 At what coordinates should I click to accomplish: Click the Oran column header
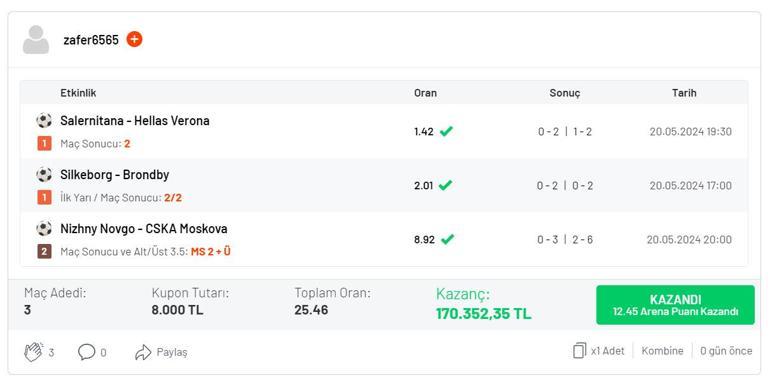point(425,93)
